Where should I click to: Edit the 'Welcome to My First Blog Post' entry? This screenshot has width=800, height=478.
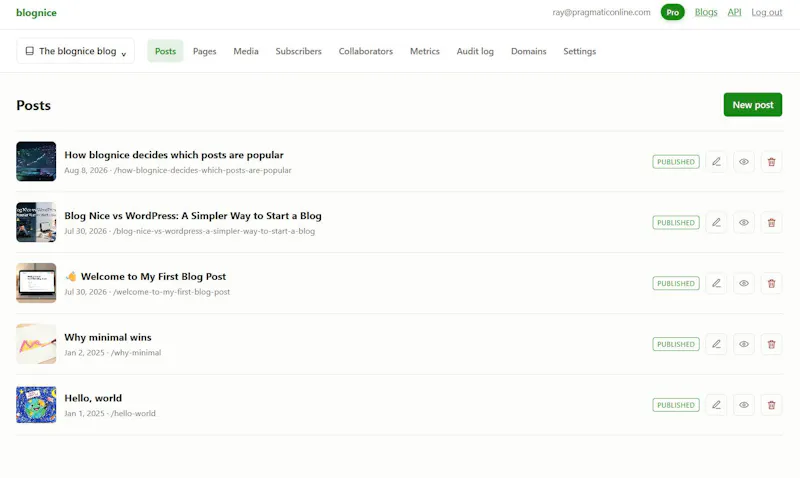pos(716,283)
